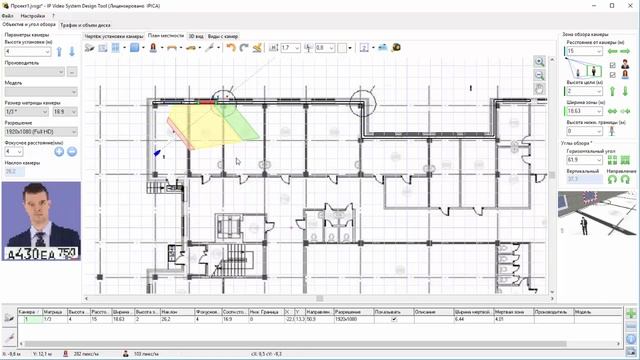The width and height of the screenshot is (640, 360).
Task: Open the Настройки menu
Action: point(33,16)
